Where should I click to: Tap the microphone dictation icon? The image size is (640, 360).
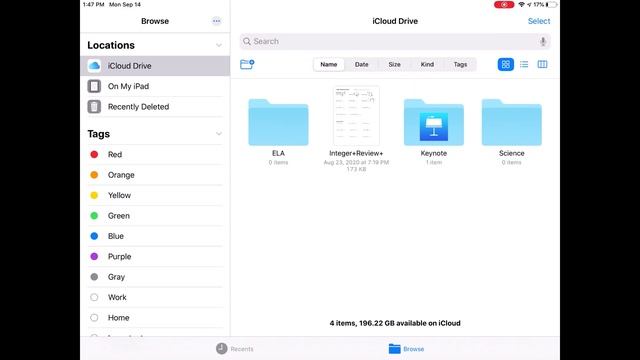click(x=543, y=41)
